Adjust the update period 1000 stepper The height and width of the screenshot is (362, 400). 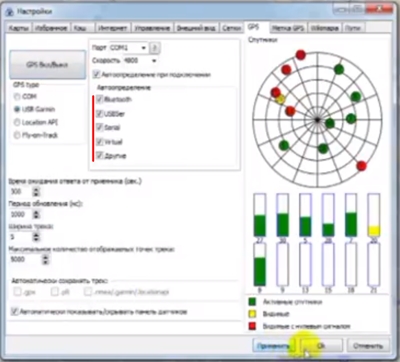pos(36,214)
